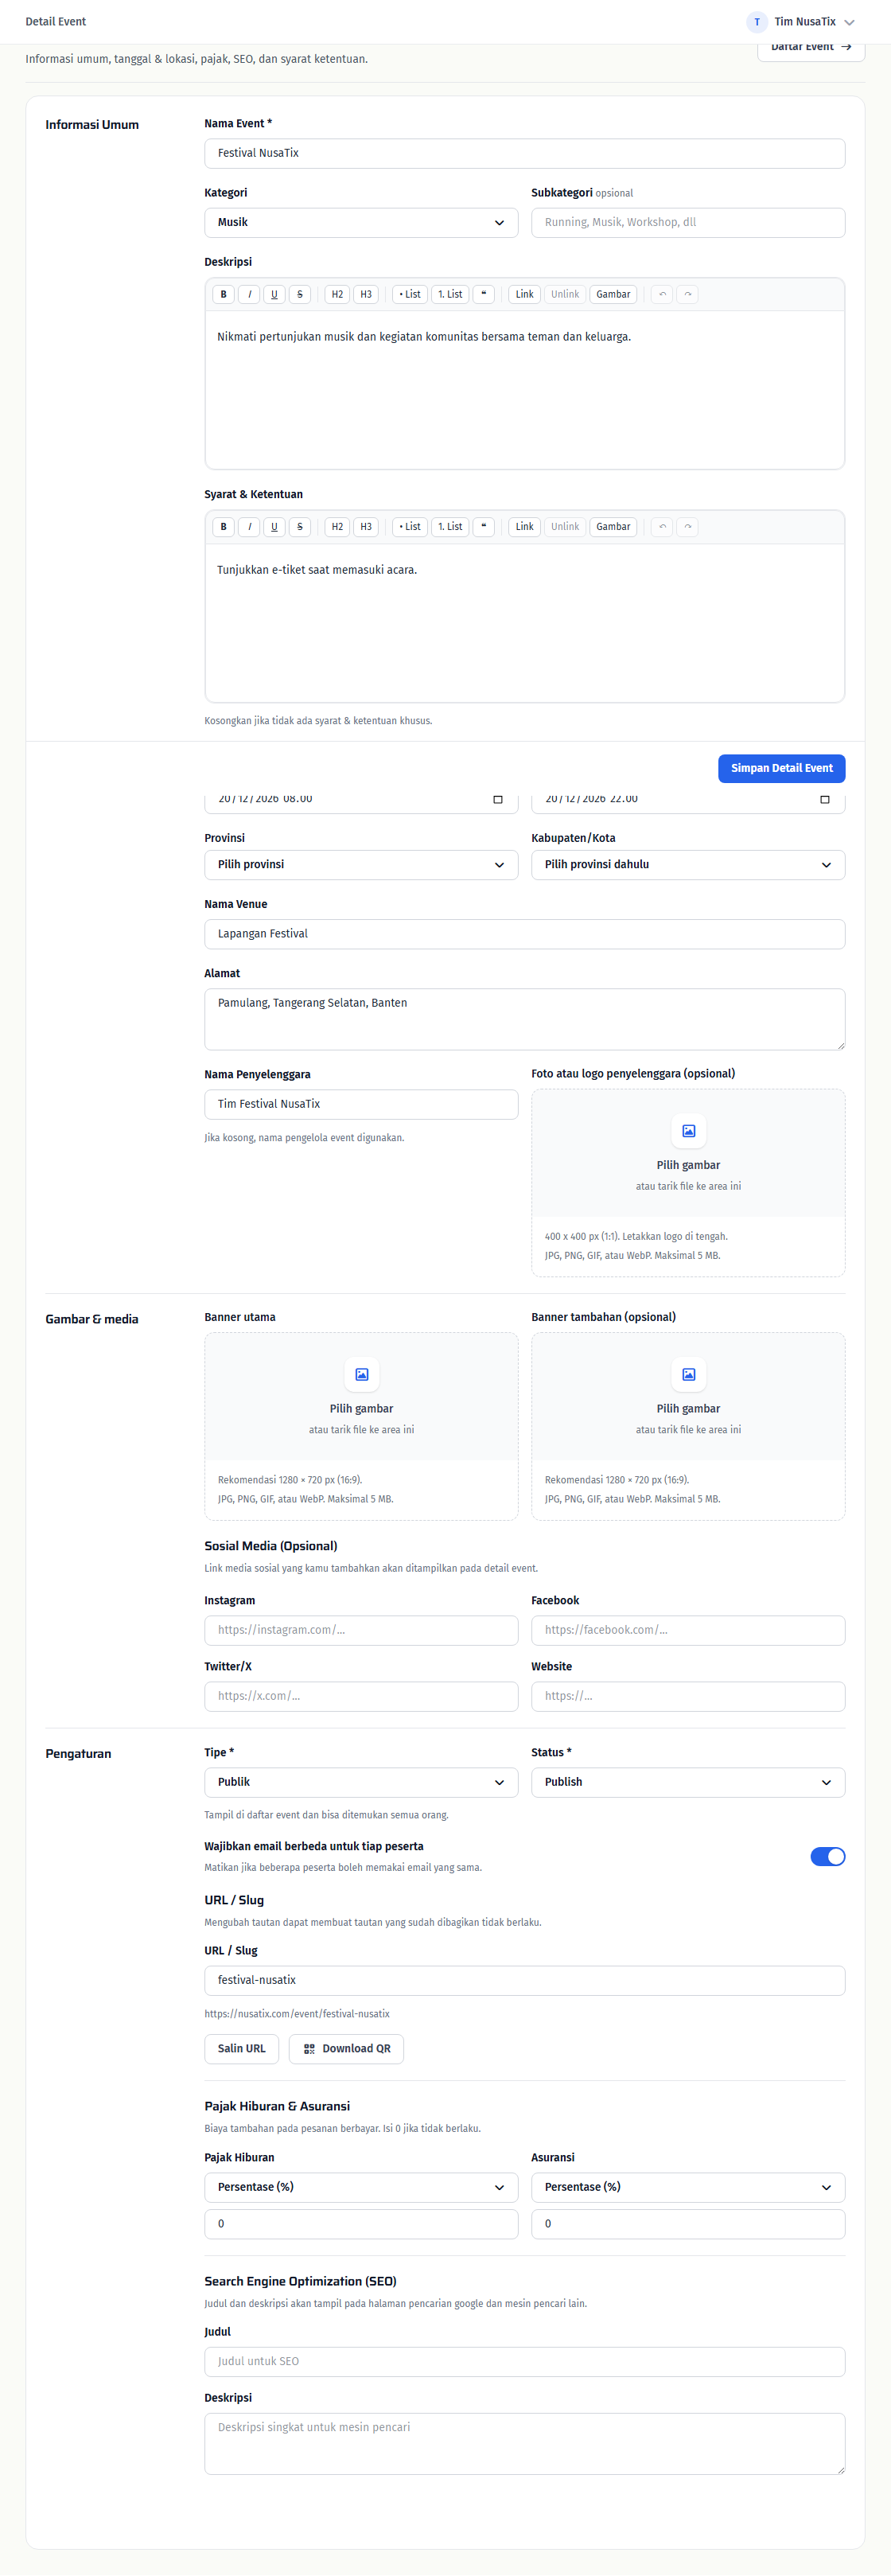
Task: Apply strikethrough in the Deskripsi editor toolbar
Action: coord(300,294)
